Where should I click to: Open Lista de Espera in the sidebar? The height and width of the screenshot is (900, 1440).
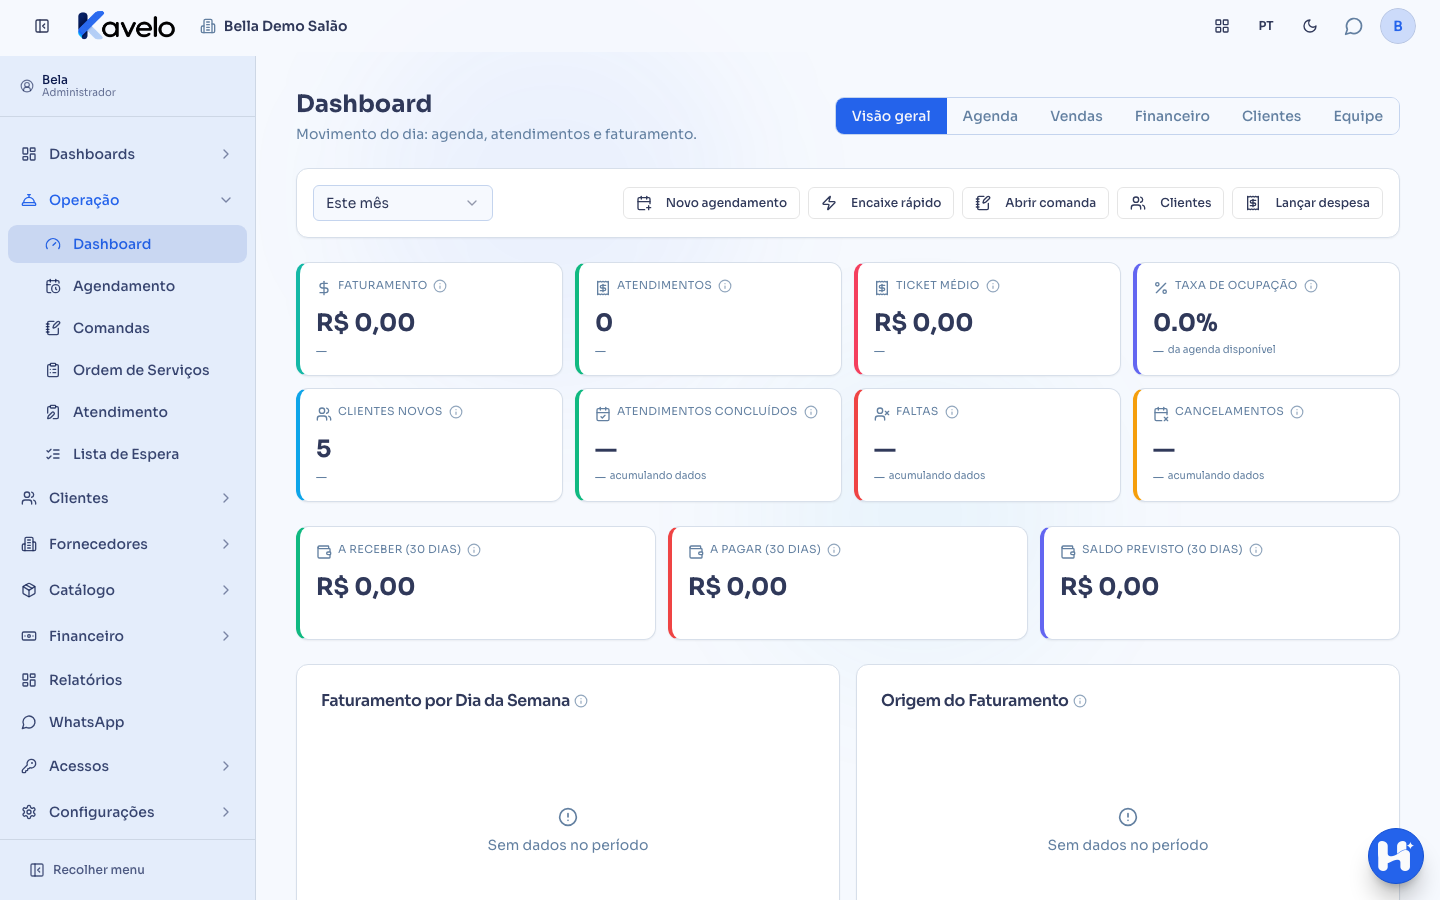coord(127,454)
